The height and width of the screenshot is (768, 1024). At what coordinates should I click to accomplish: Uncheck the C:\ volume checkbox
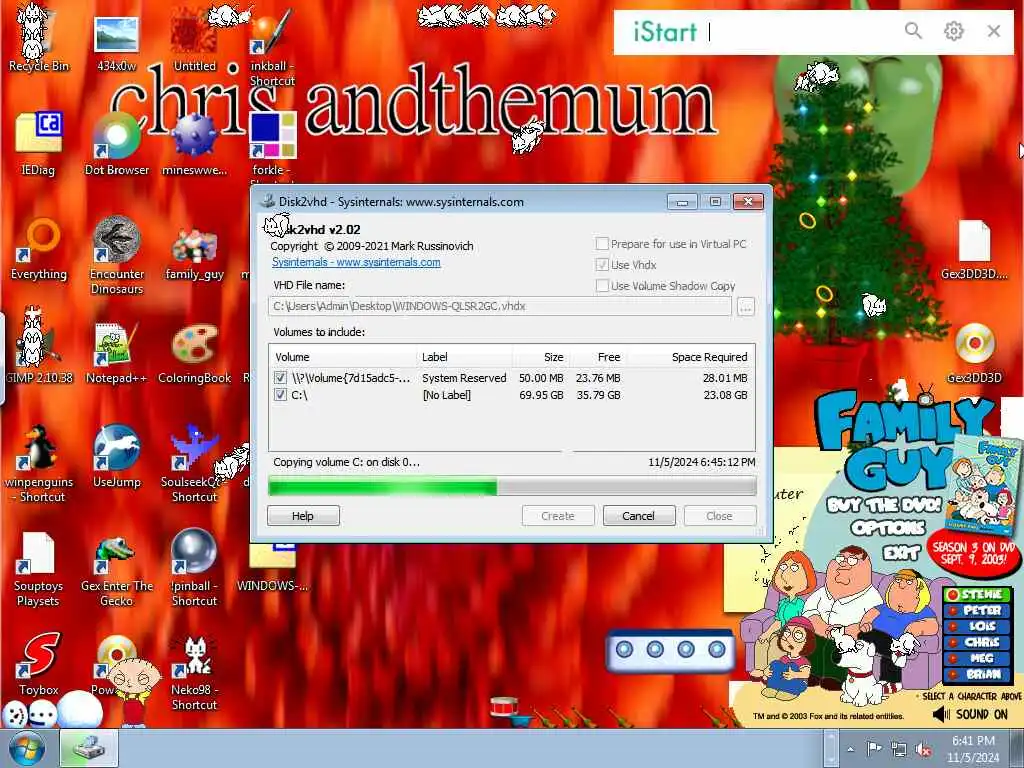[280, 394]
